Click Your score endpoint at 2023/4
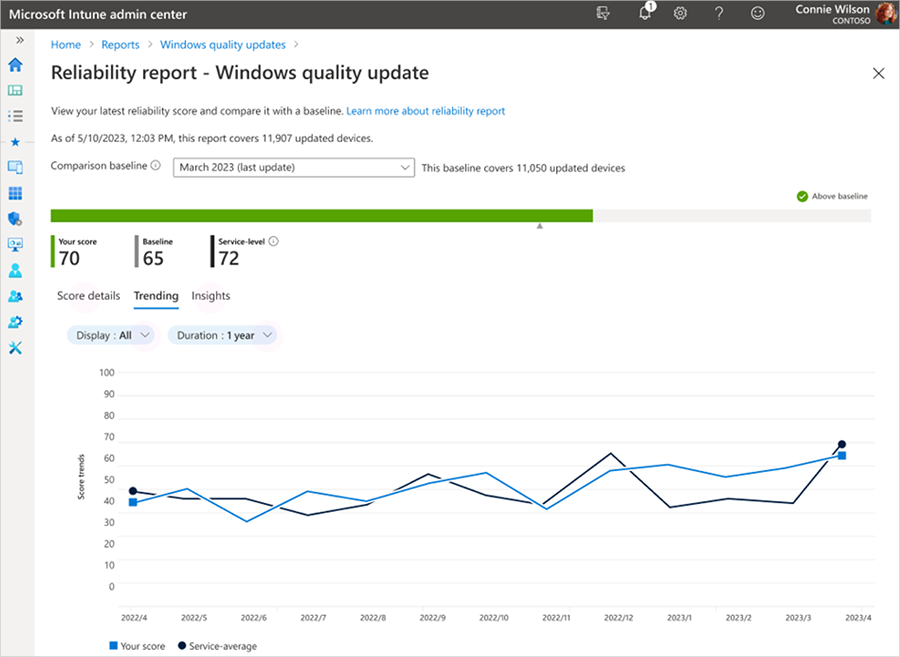 (842, 456)
